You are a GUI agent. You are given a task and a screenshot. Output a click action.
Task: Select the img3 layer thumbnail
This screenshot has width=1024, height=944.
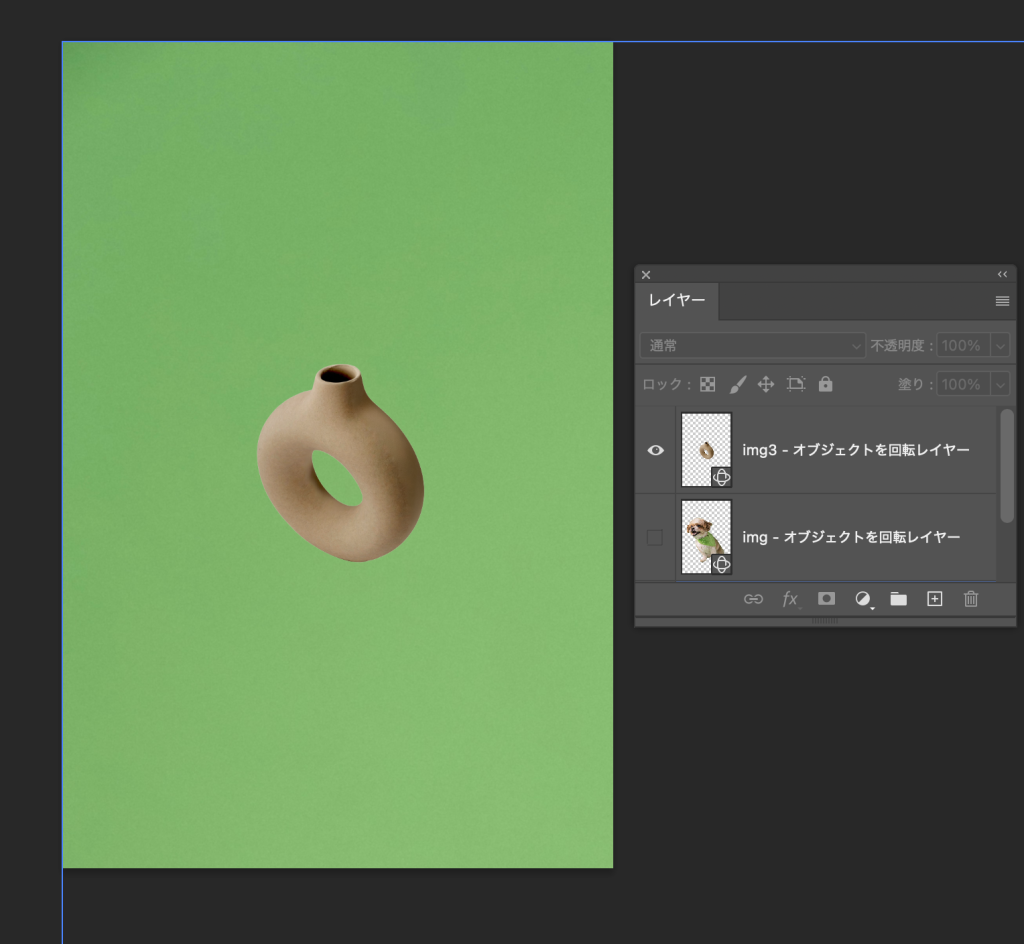tap(706, 450)
